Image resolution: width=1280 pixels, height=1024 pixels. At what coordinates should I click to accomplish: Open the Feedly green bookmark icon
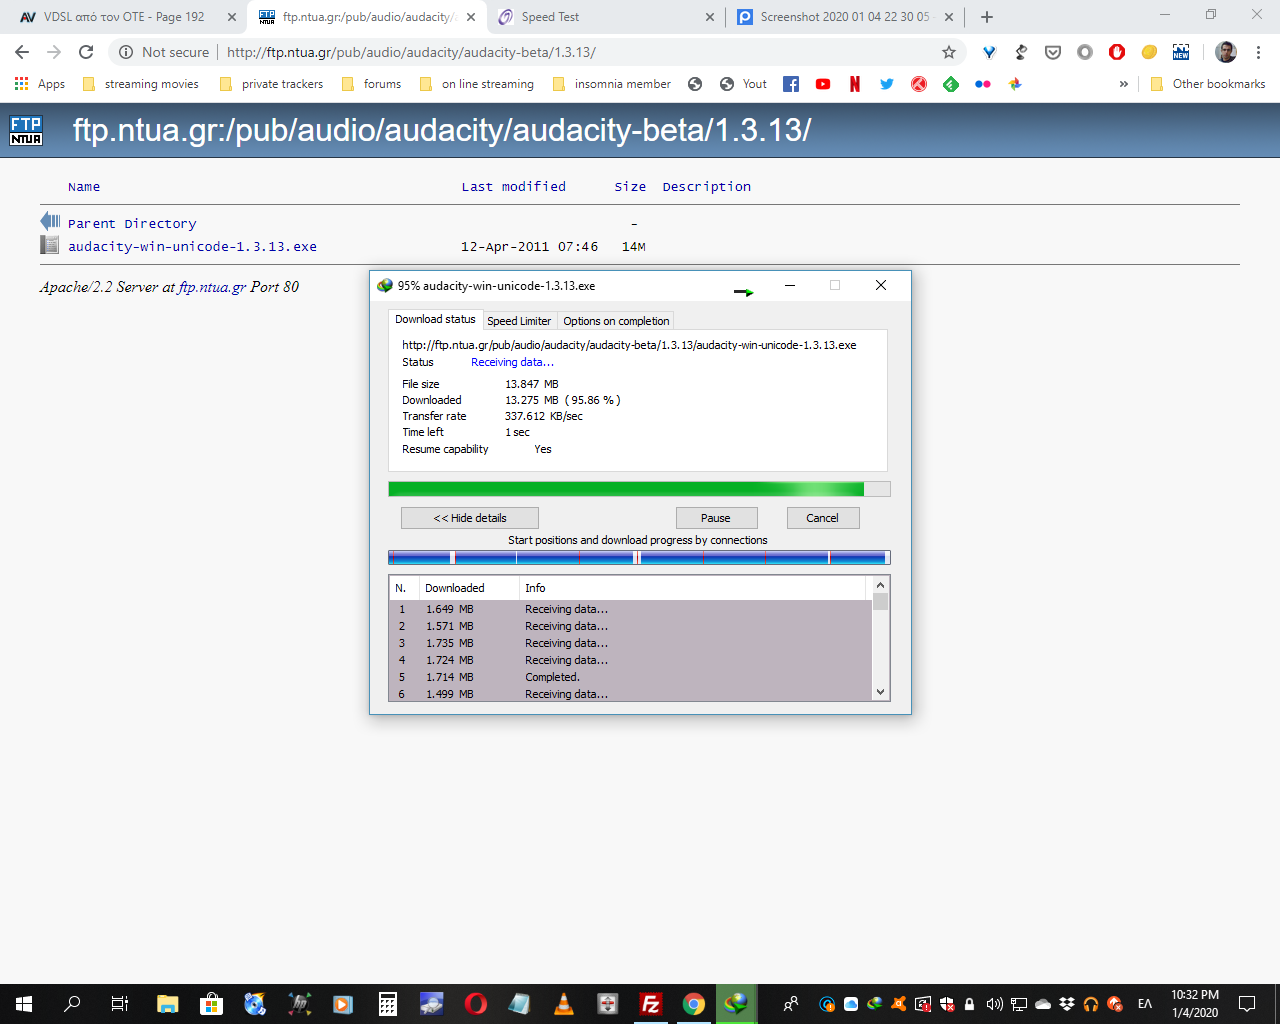click(x=951, y=84)
